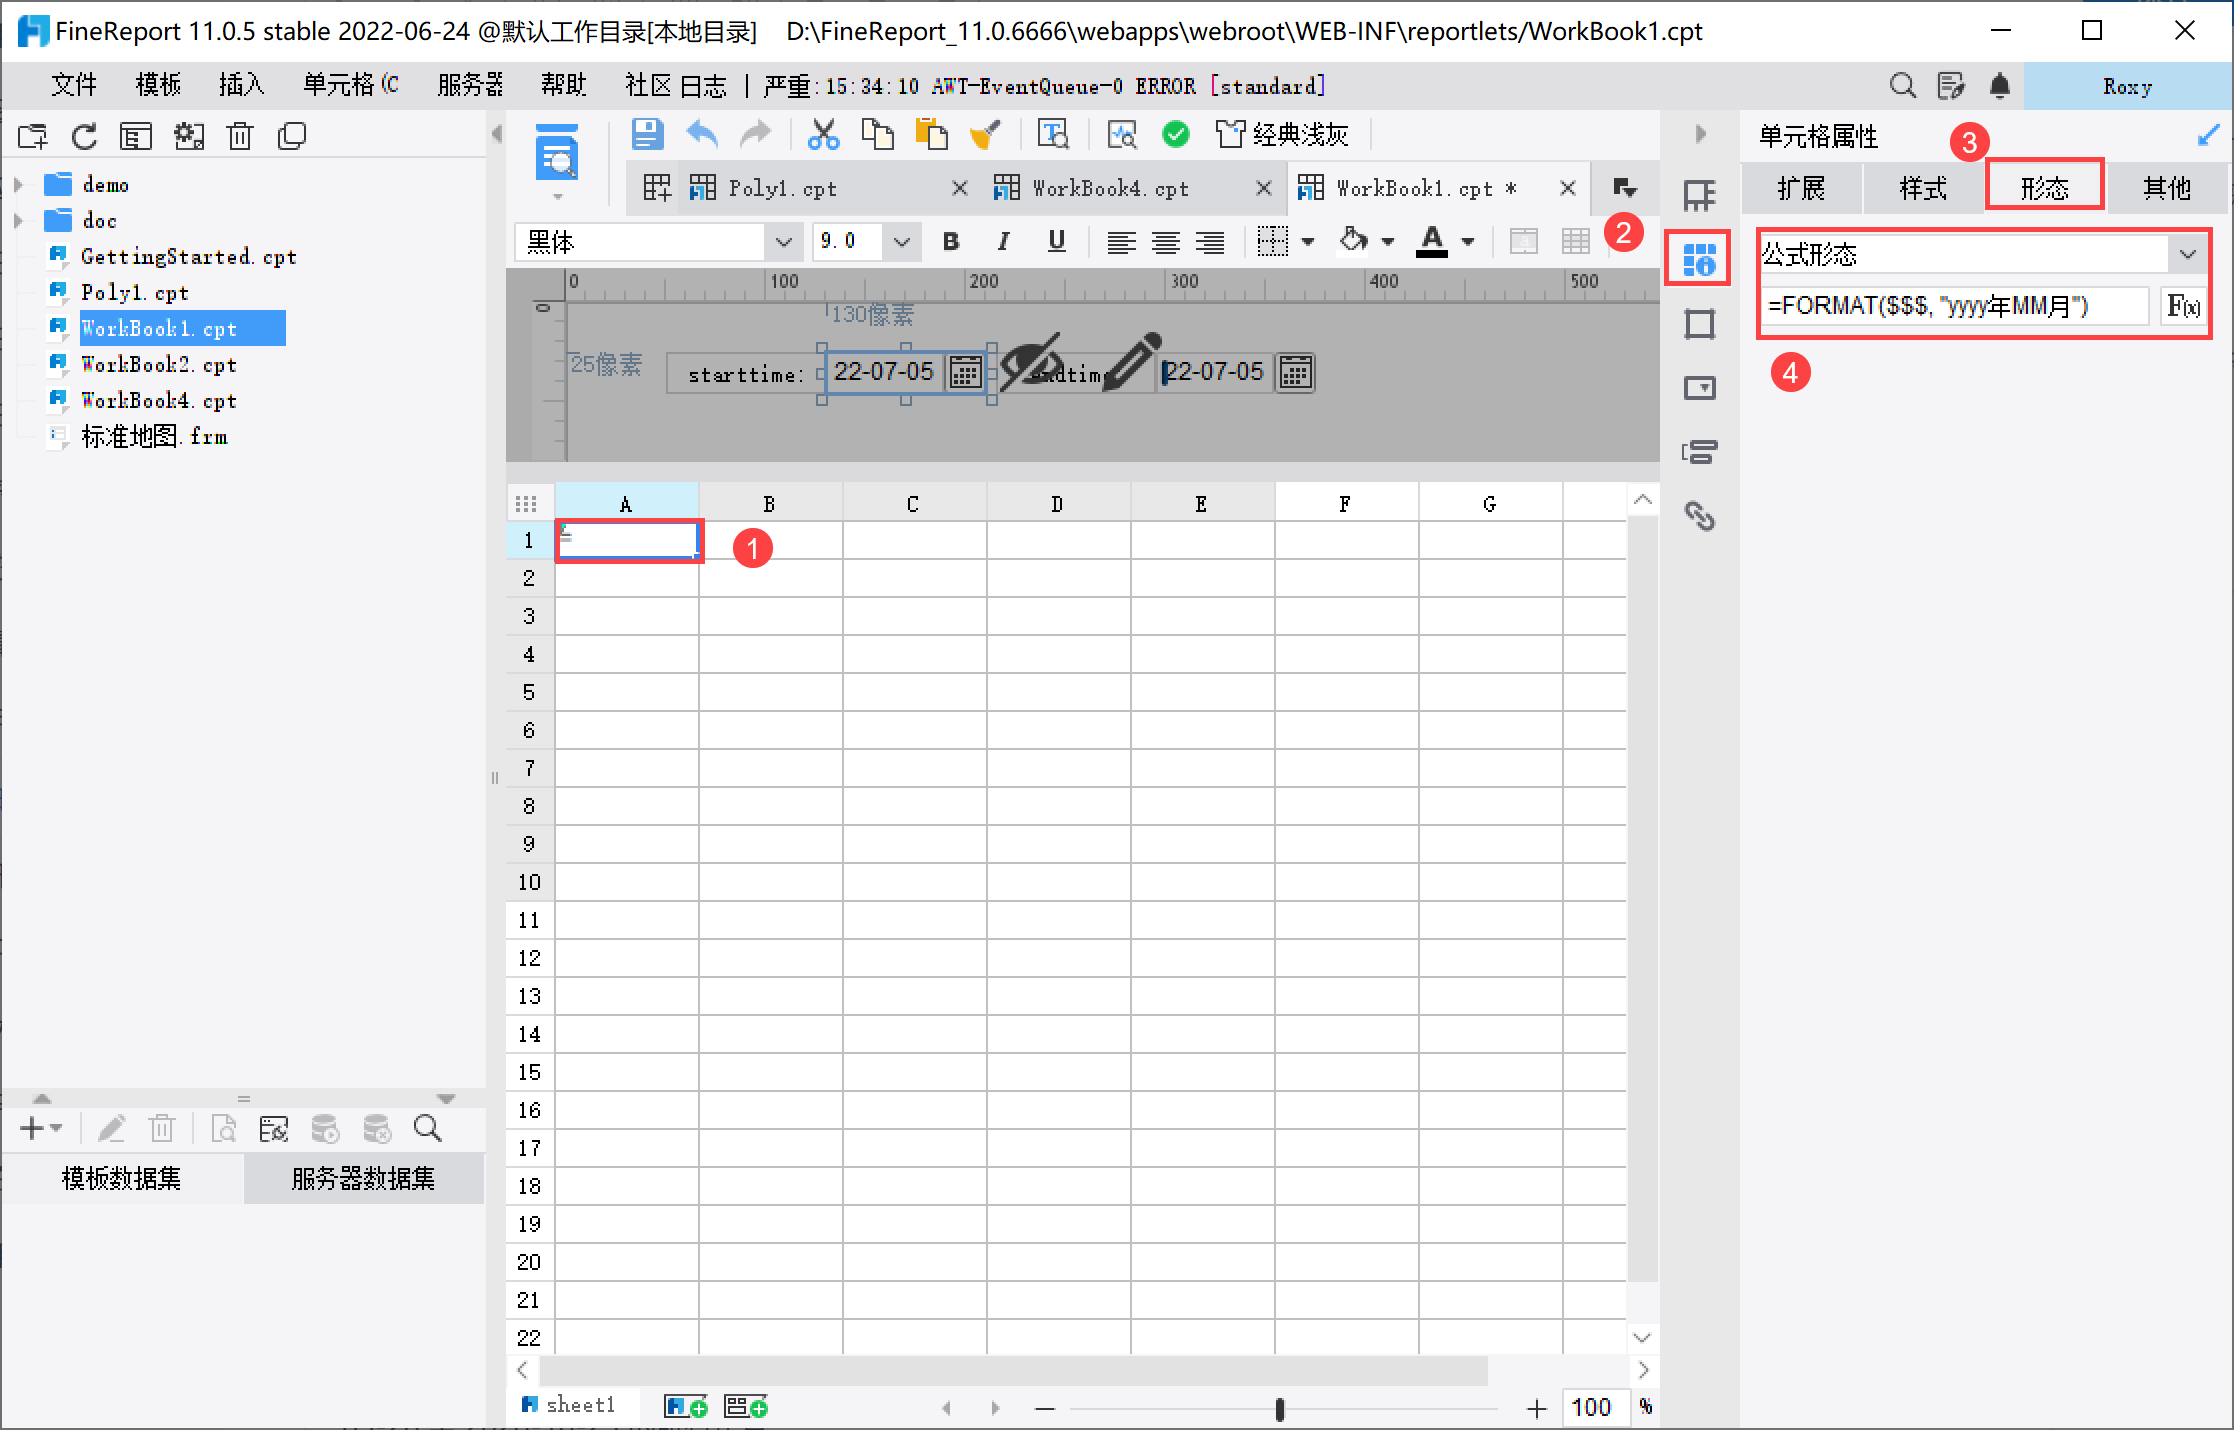Toggle bold formatting
Viewport: 2234px width, 1430px height.
[950, 241]
